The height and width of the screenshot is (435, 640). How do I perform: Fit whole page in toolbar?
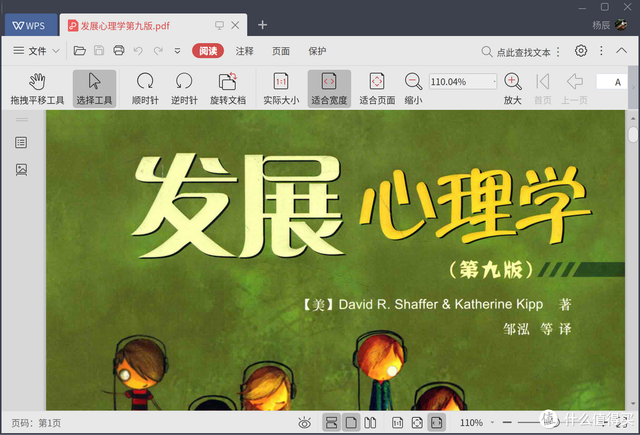(x=377, y=89)
